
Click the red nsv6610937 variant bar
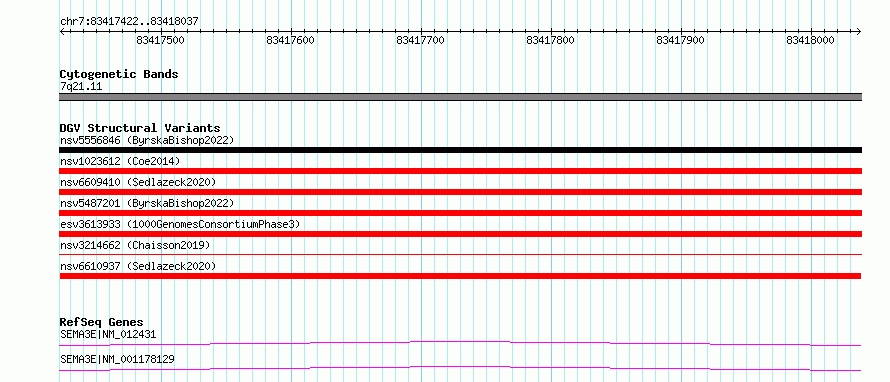460,276
